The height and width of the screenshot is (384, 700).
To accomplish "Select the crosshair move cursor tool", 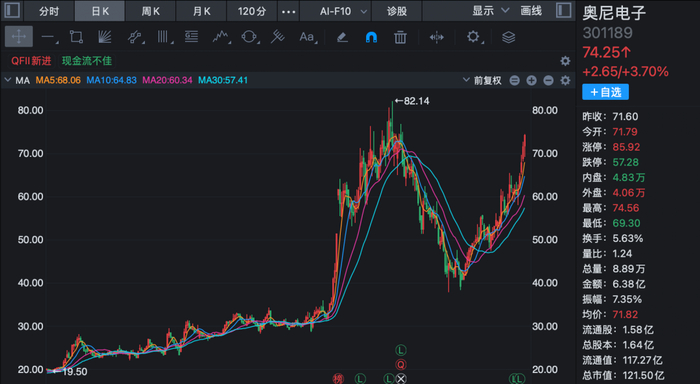I will 19,37.
